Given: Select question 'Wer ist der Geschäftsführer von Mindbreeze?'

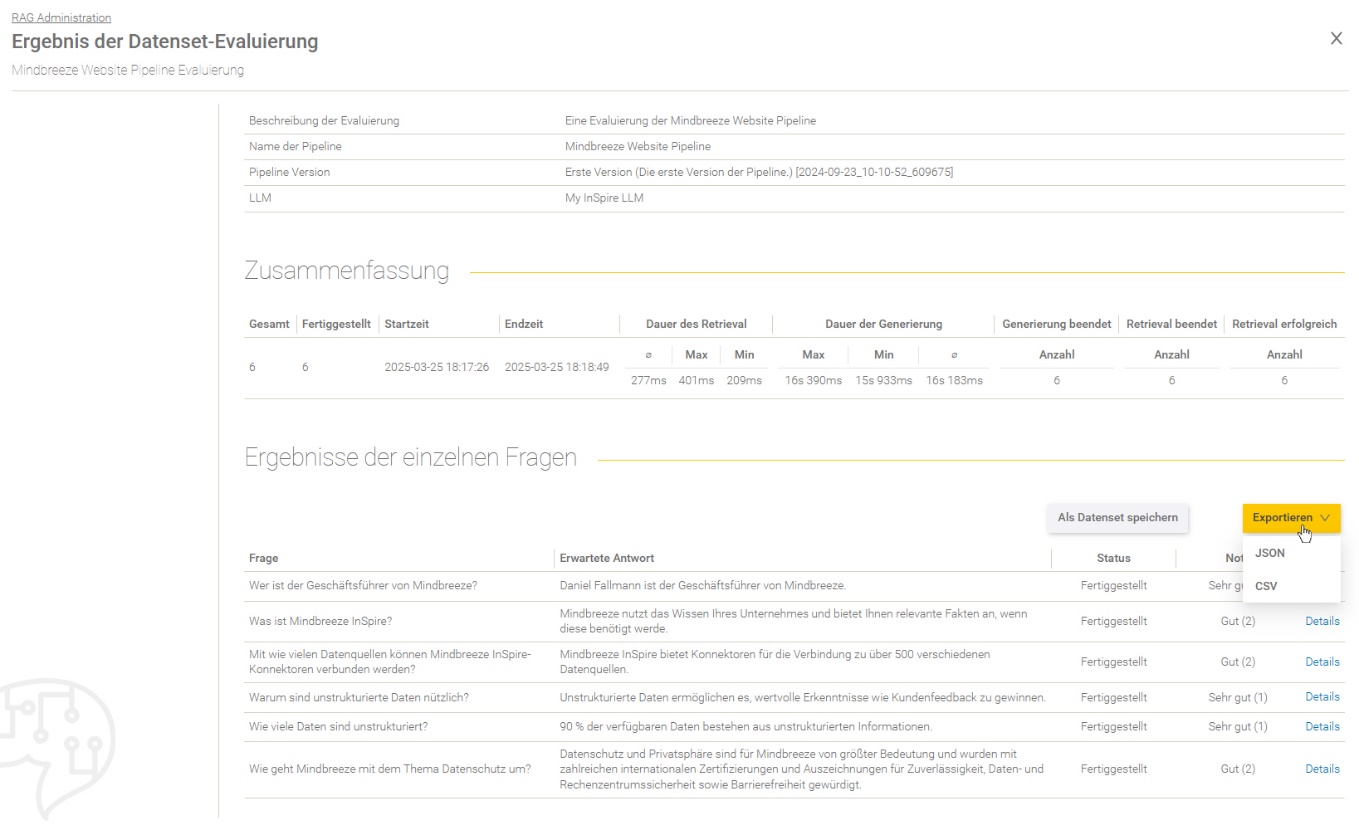Looking at the screenshot, I should (x=362, y=585).
